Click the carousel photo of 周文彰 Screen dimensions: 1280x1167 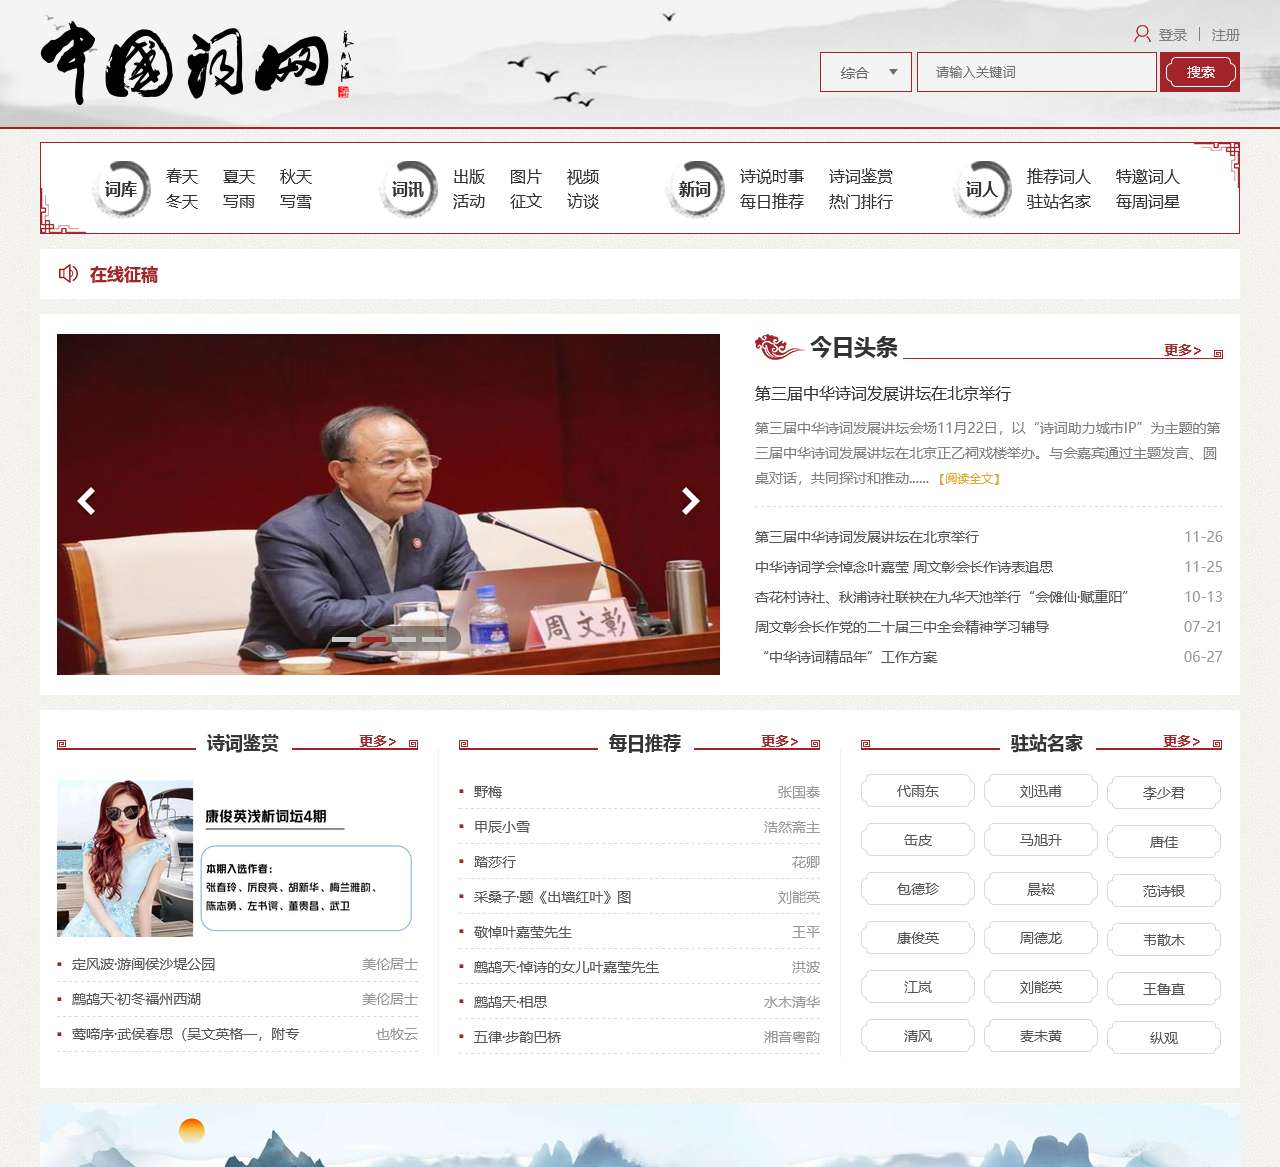388,504
